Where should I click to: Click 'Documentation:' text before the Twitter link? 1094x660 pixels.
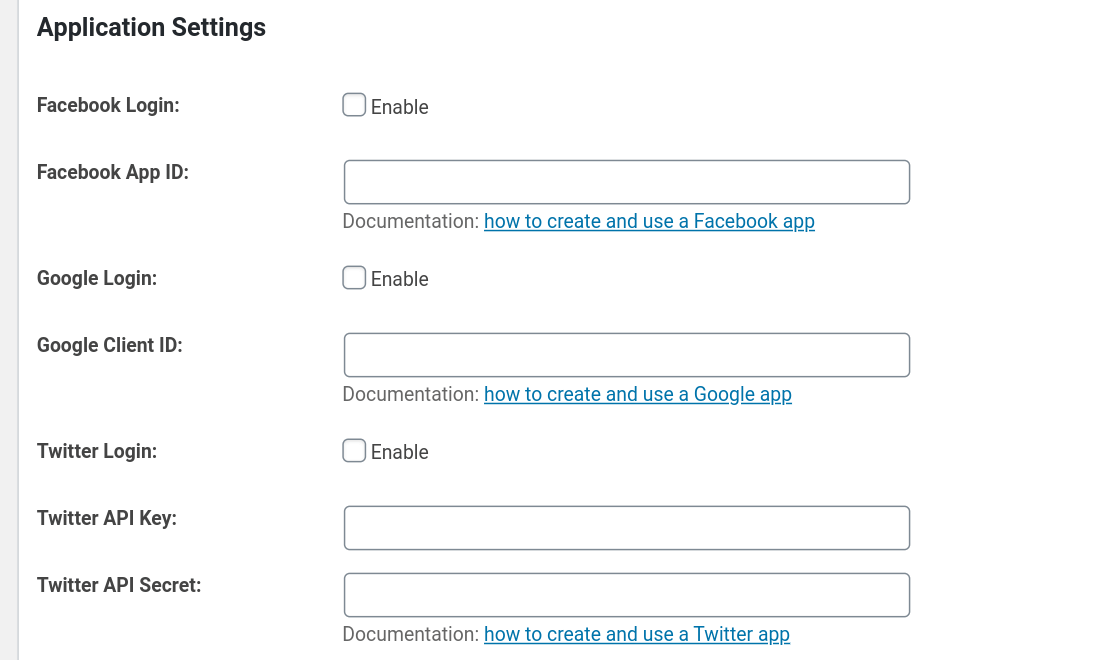(411, 634)
